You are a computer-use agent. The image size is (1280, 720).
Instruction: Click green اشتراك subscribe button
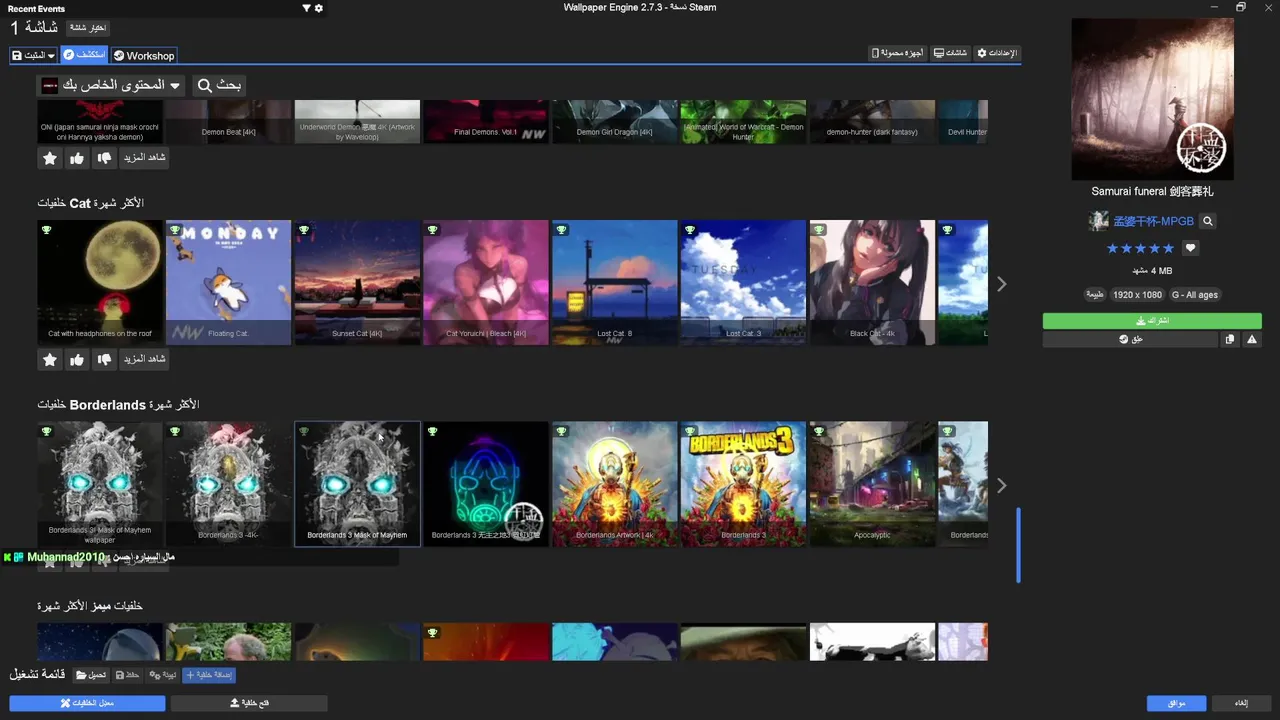(x=1152, y=321)
